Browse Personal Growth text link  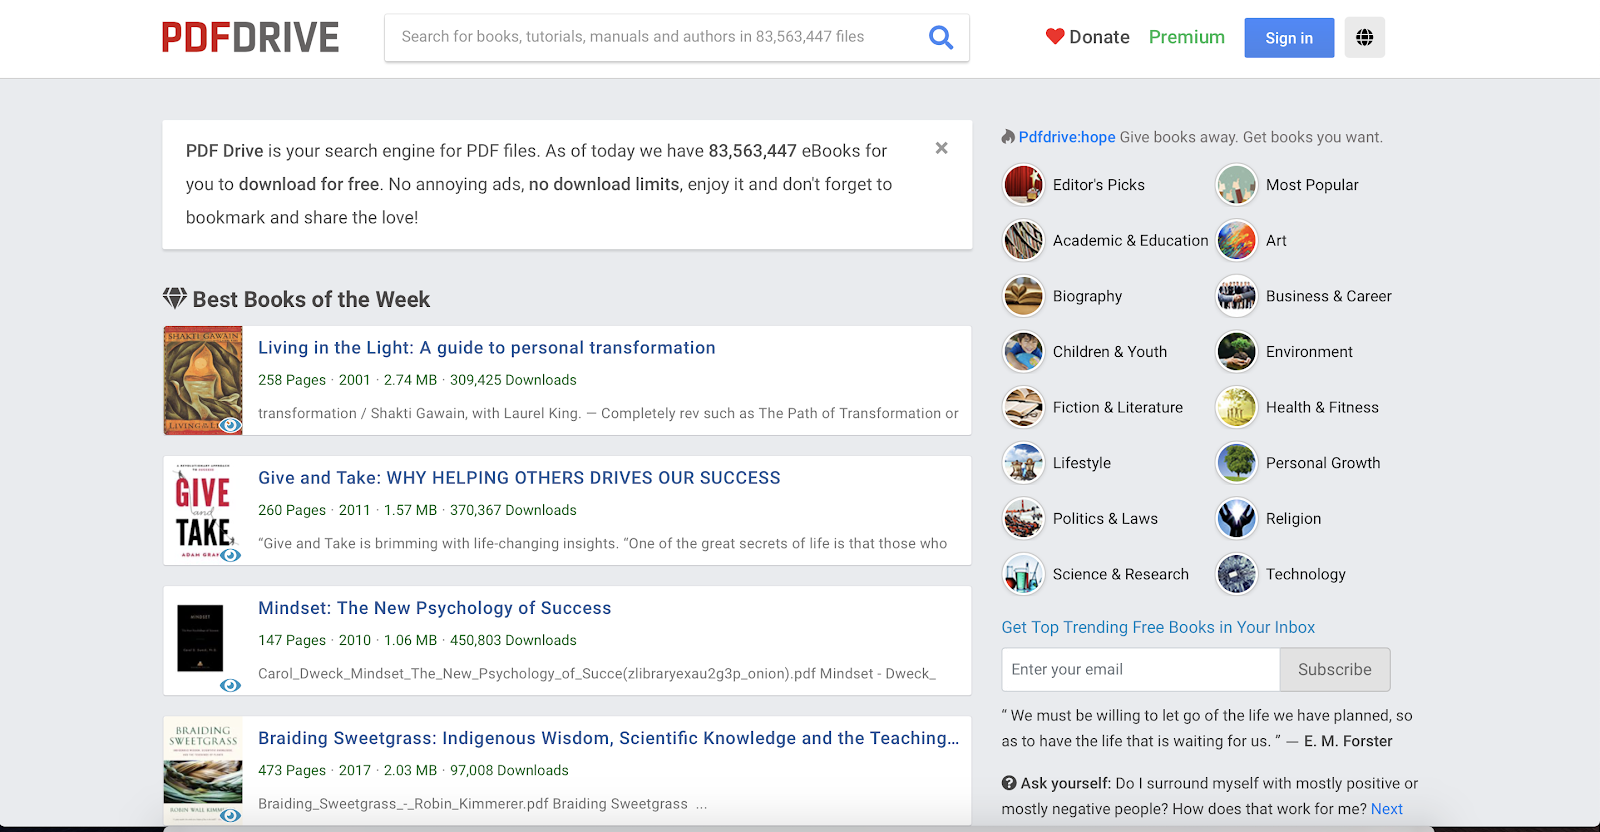1322,463
